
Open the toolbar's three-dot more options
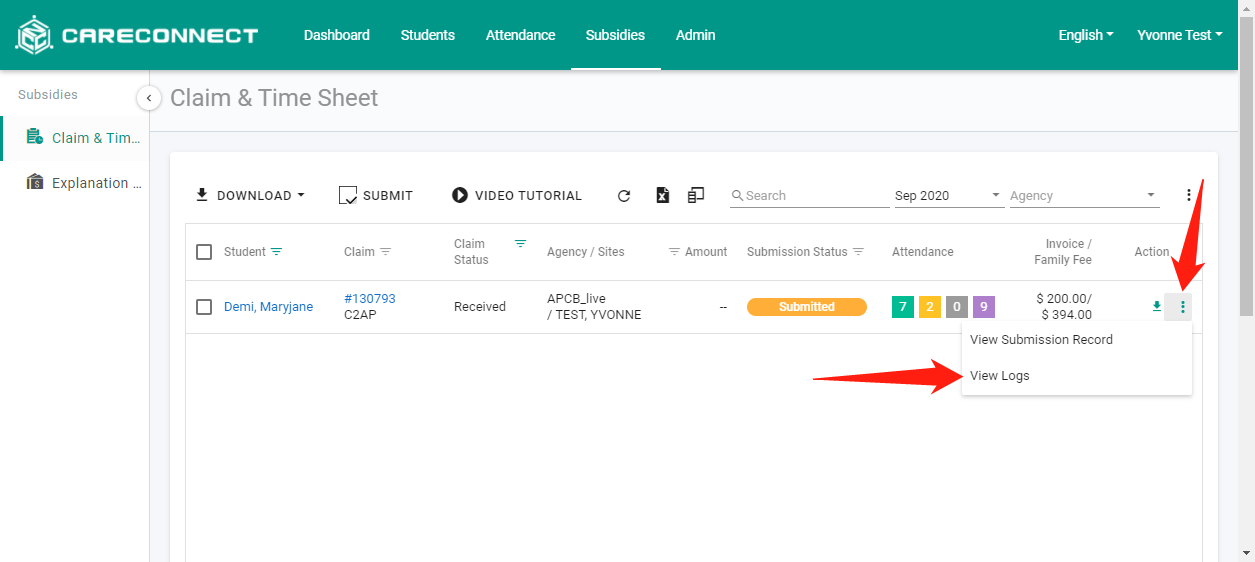click(x=1188, y=196)
